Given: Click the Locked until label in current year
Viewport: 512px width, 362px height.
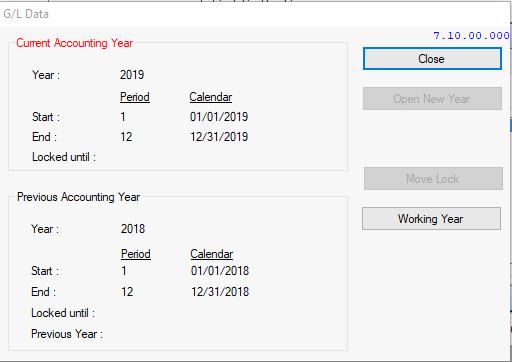Looking at the screenshot, I should (64, 157).
